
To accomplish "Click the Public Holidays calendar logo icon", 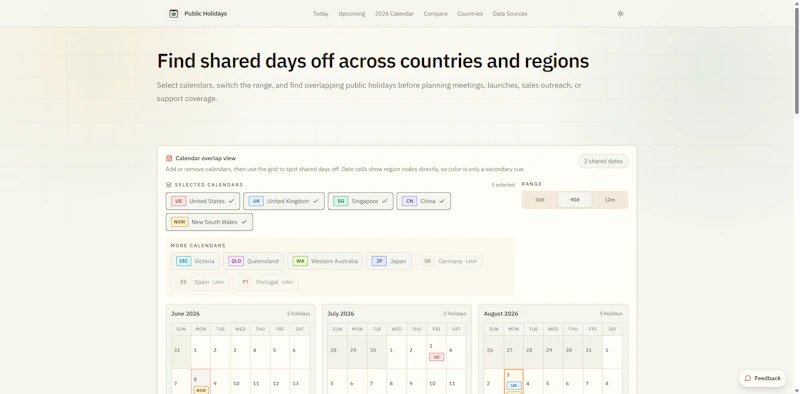I will (173, 14).
